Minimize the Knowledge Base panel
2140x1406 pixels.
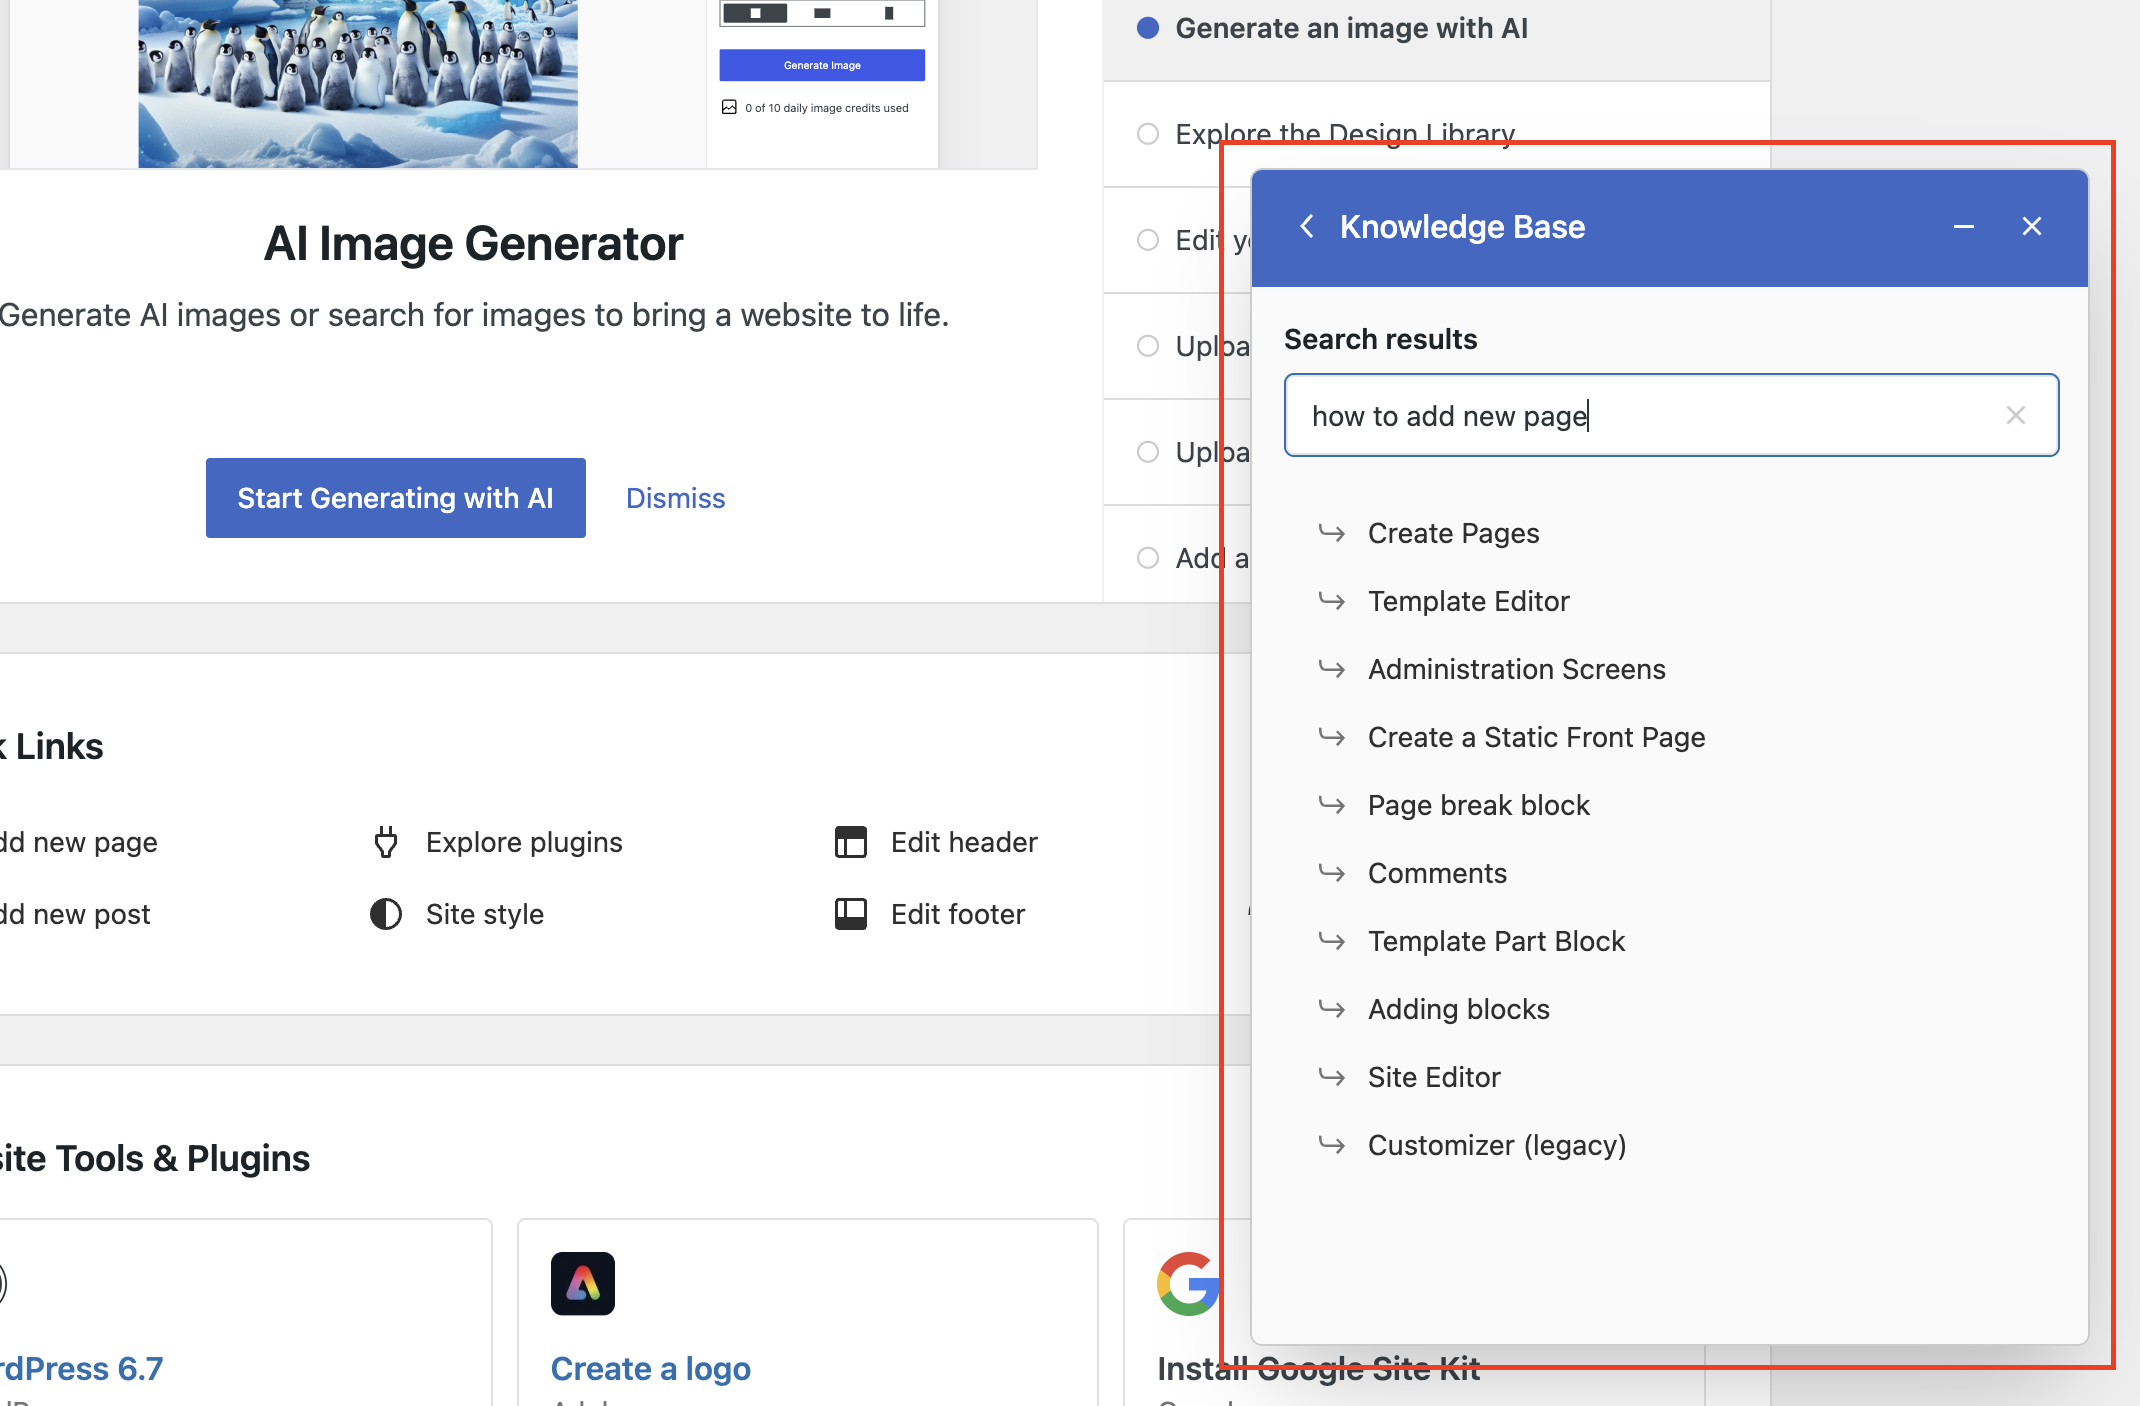point(1963,227)
